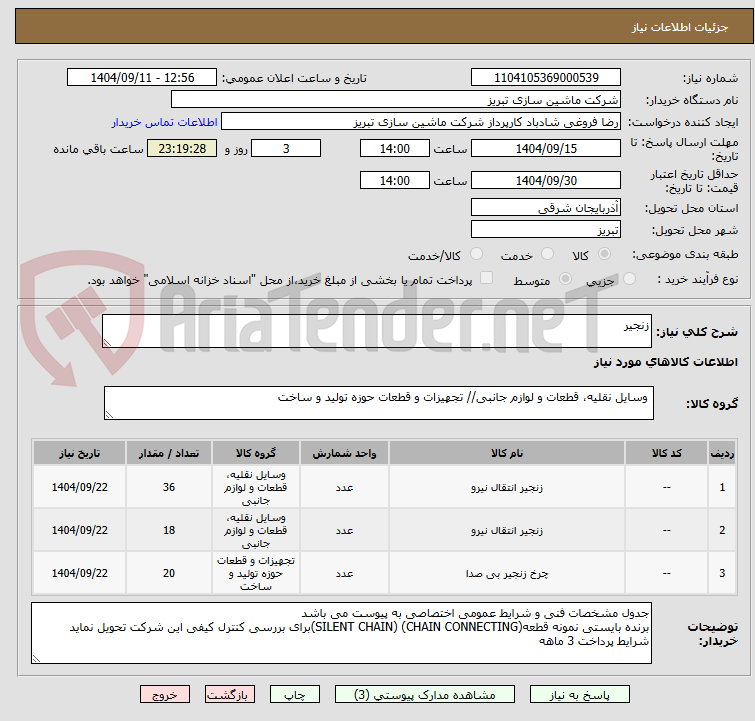This screenshot has width=755, height=721.
Task: Click the پاسخ به نیاز button
Action: (x=580, y=695)
